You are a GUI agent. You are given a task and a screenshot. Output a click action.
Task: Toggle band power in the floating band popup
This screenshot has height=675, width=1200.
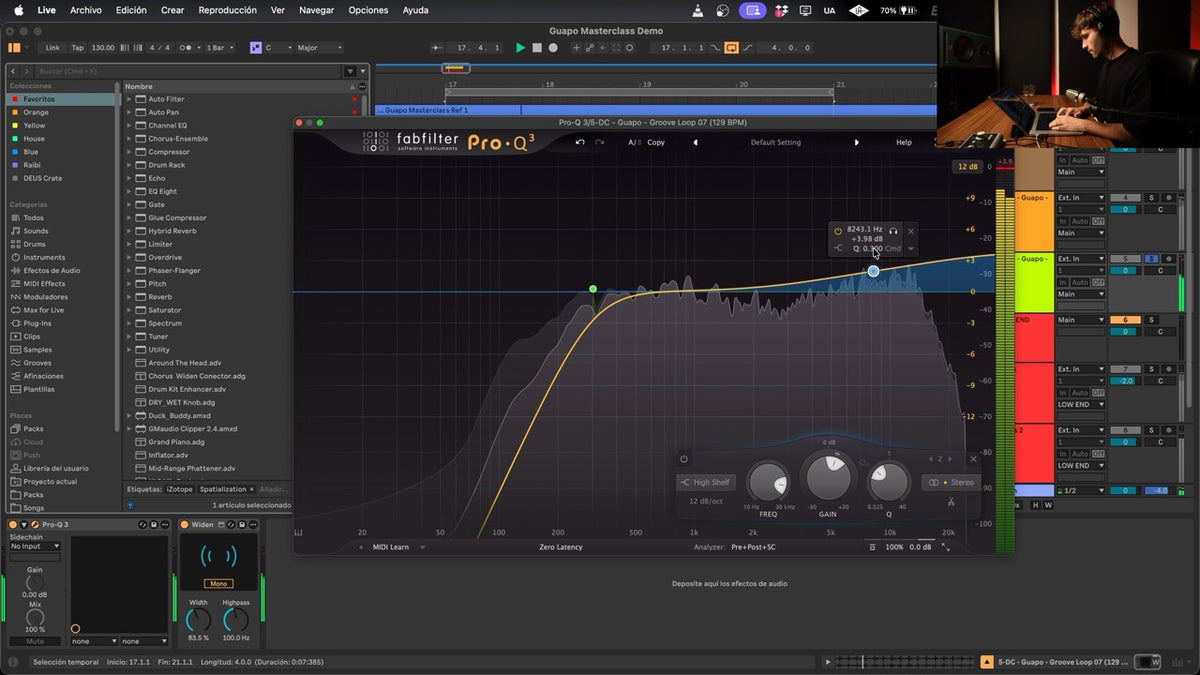coord(838,231)
